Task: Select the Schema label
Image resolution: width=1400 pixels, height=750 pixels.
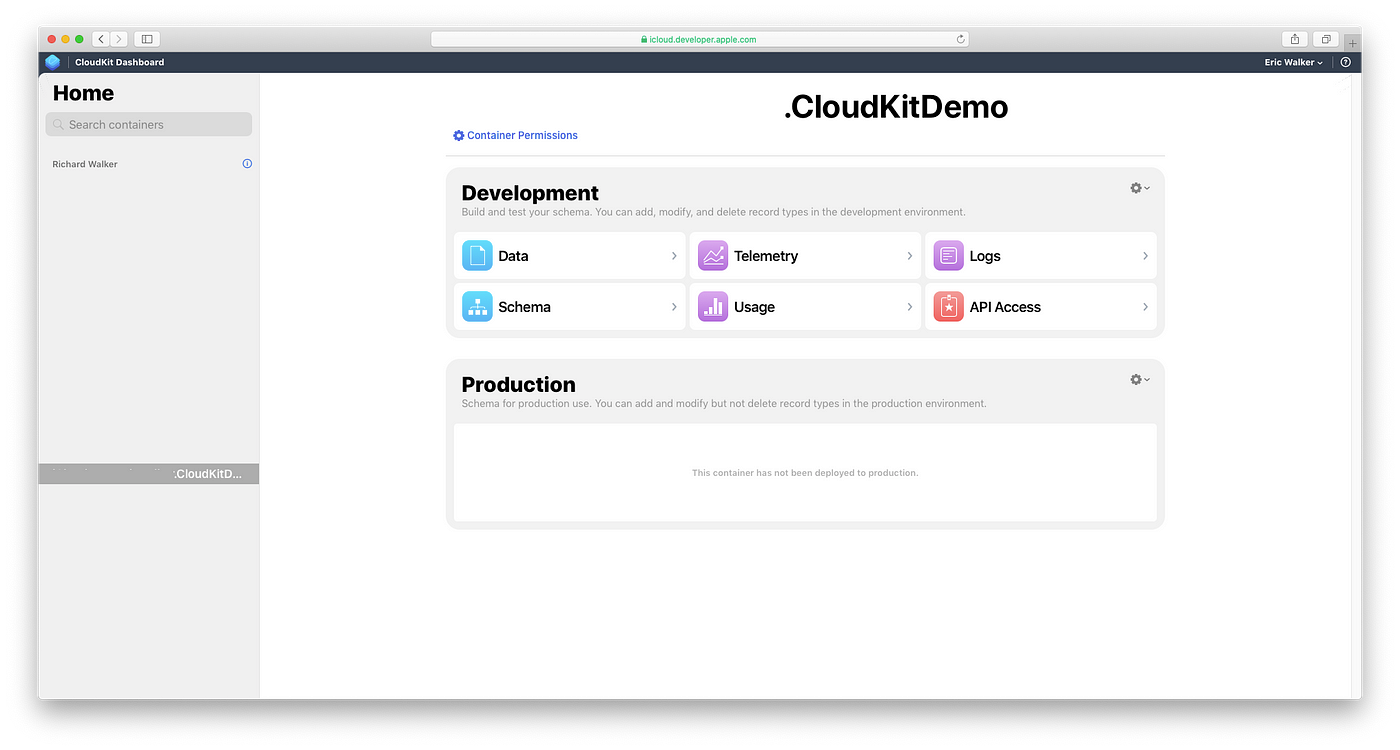Action: 524,307
